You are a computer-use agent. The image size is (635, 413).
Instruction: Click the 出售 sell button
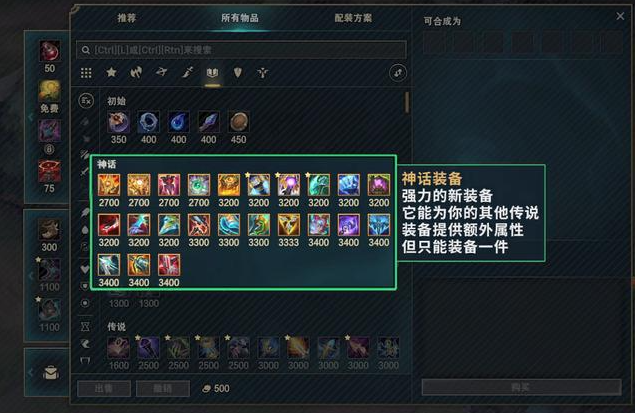[x=104, y=388]
